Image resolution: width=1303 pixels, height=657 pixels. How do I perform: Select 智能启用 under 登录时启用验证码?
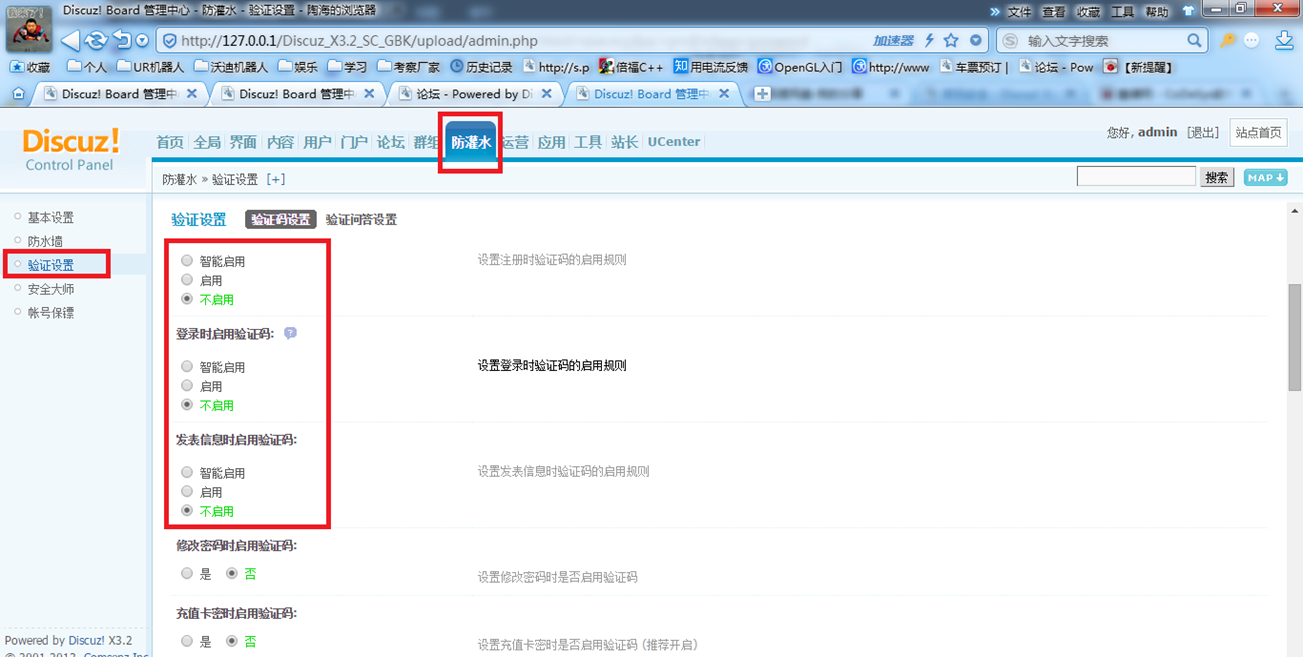tap(187, 367)
